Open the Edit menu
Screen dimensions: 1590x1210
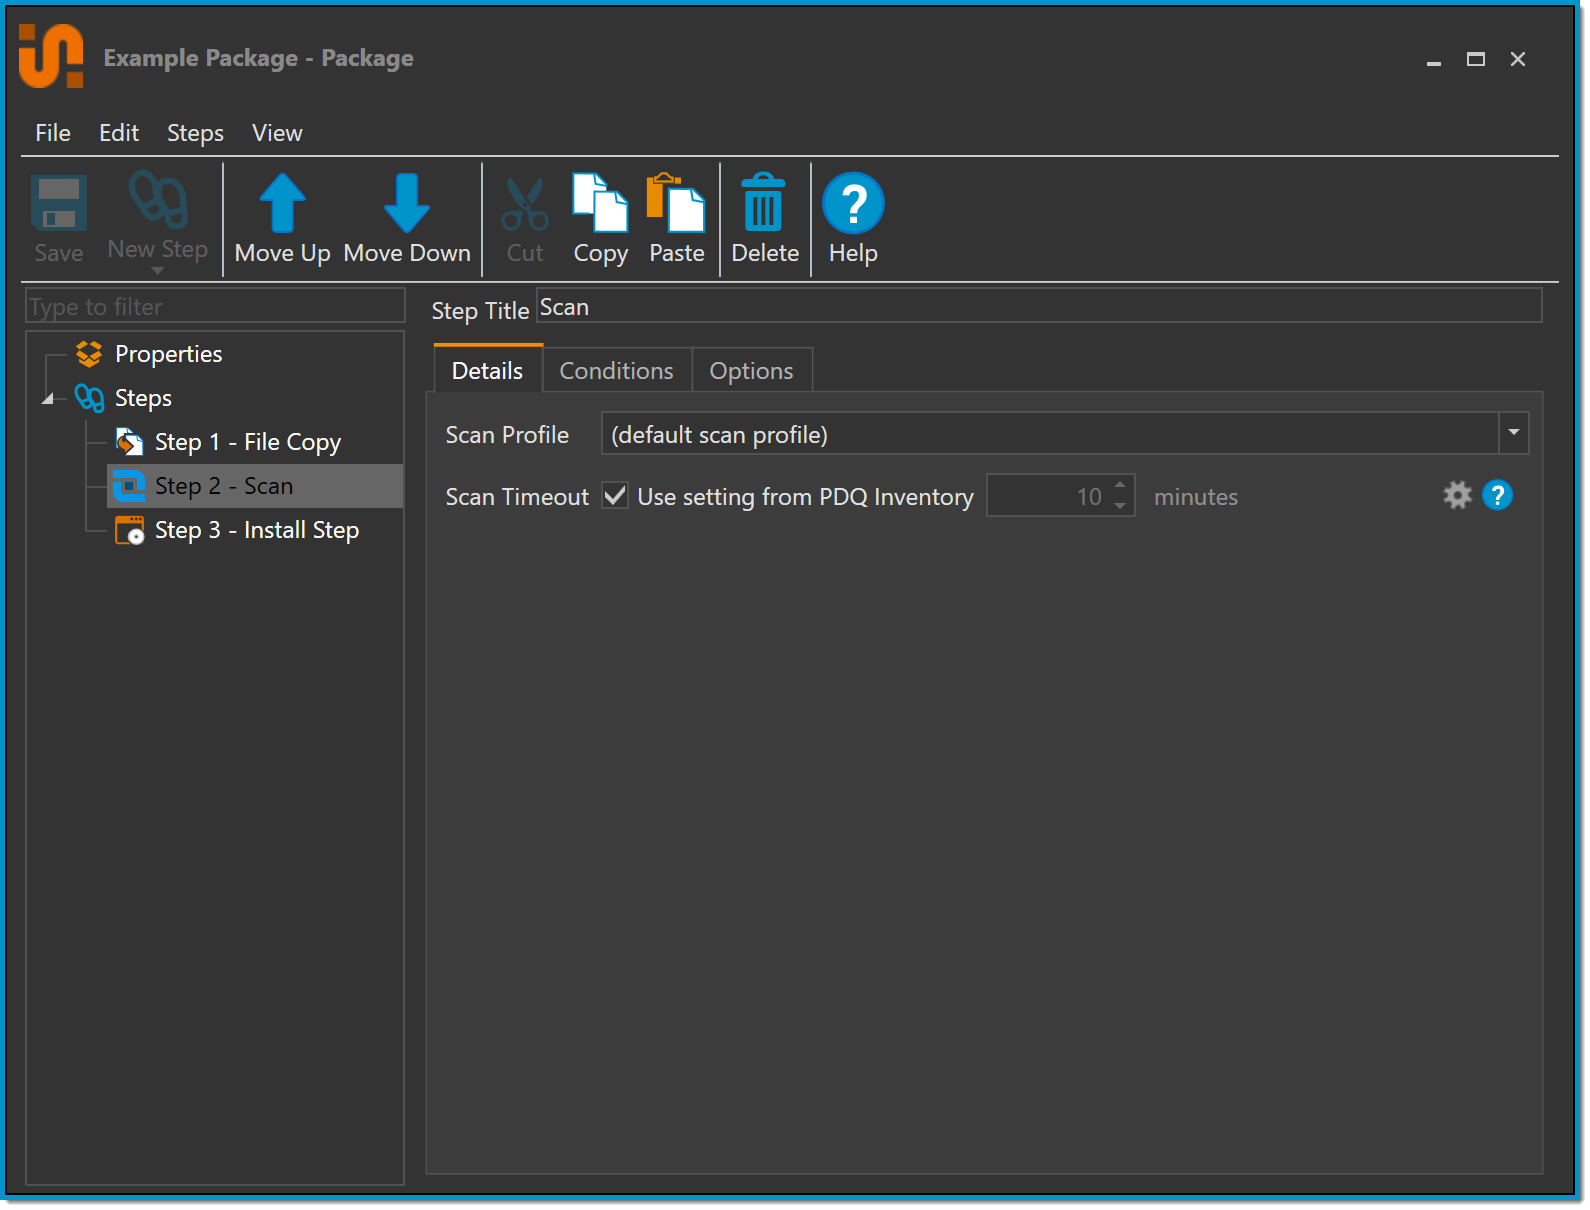tap(119, 133)
